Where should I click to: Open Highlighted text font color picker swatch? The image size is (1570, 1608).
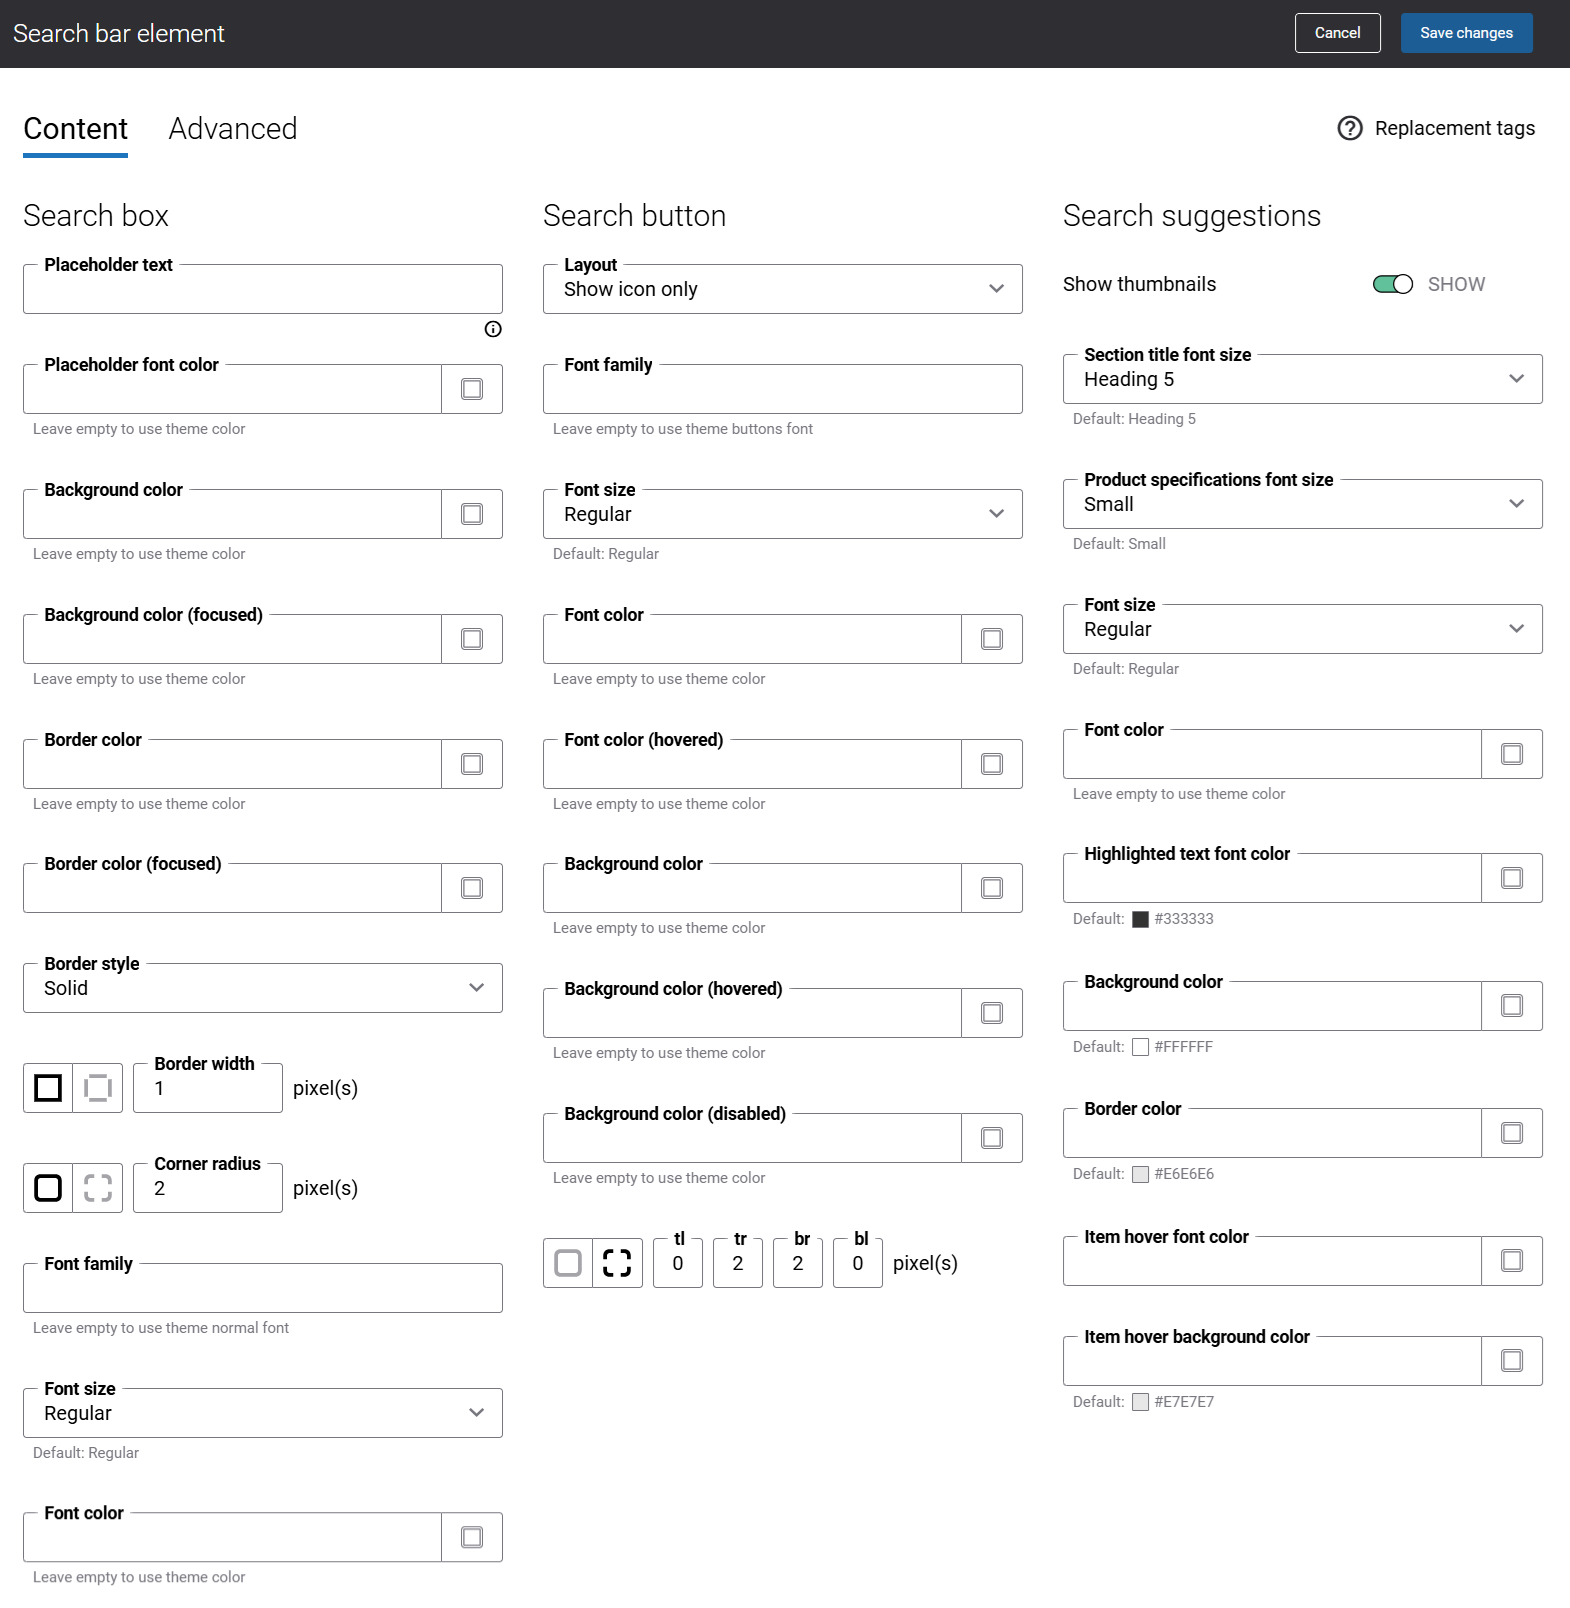point(1512,878)
